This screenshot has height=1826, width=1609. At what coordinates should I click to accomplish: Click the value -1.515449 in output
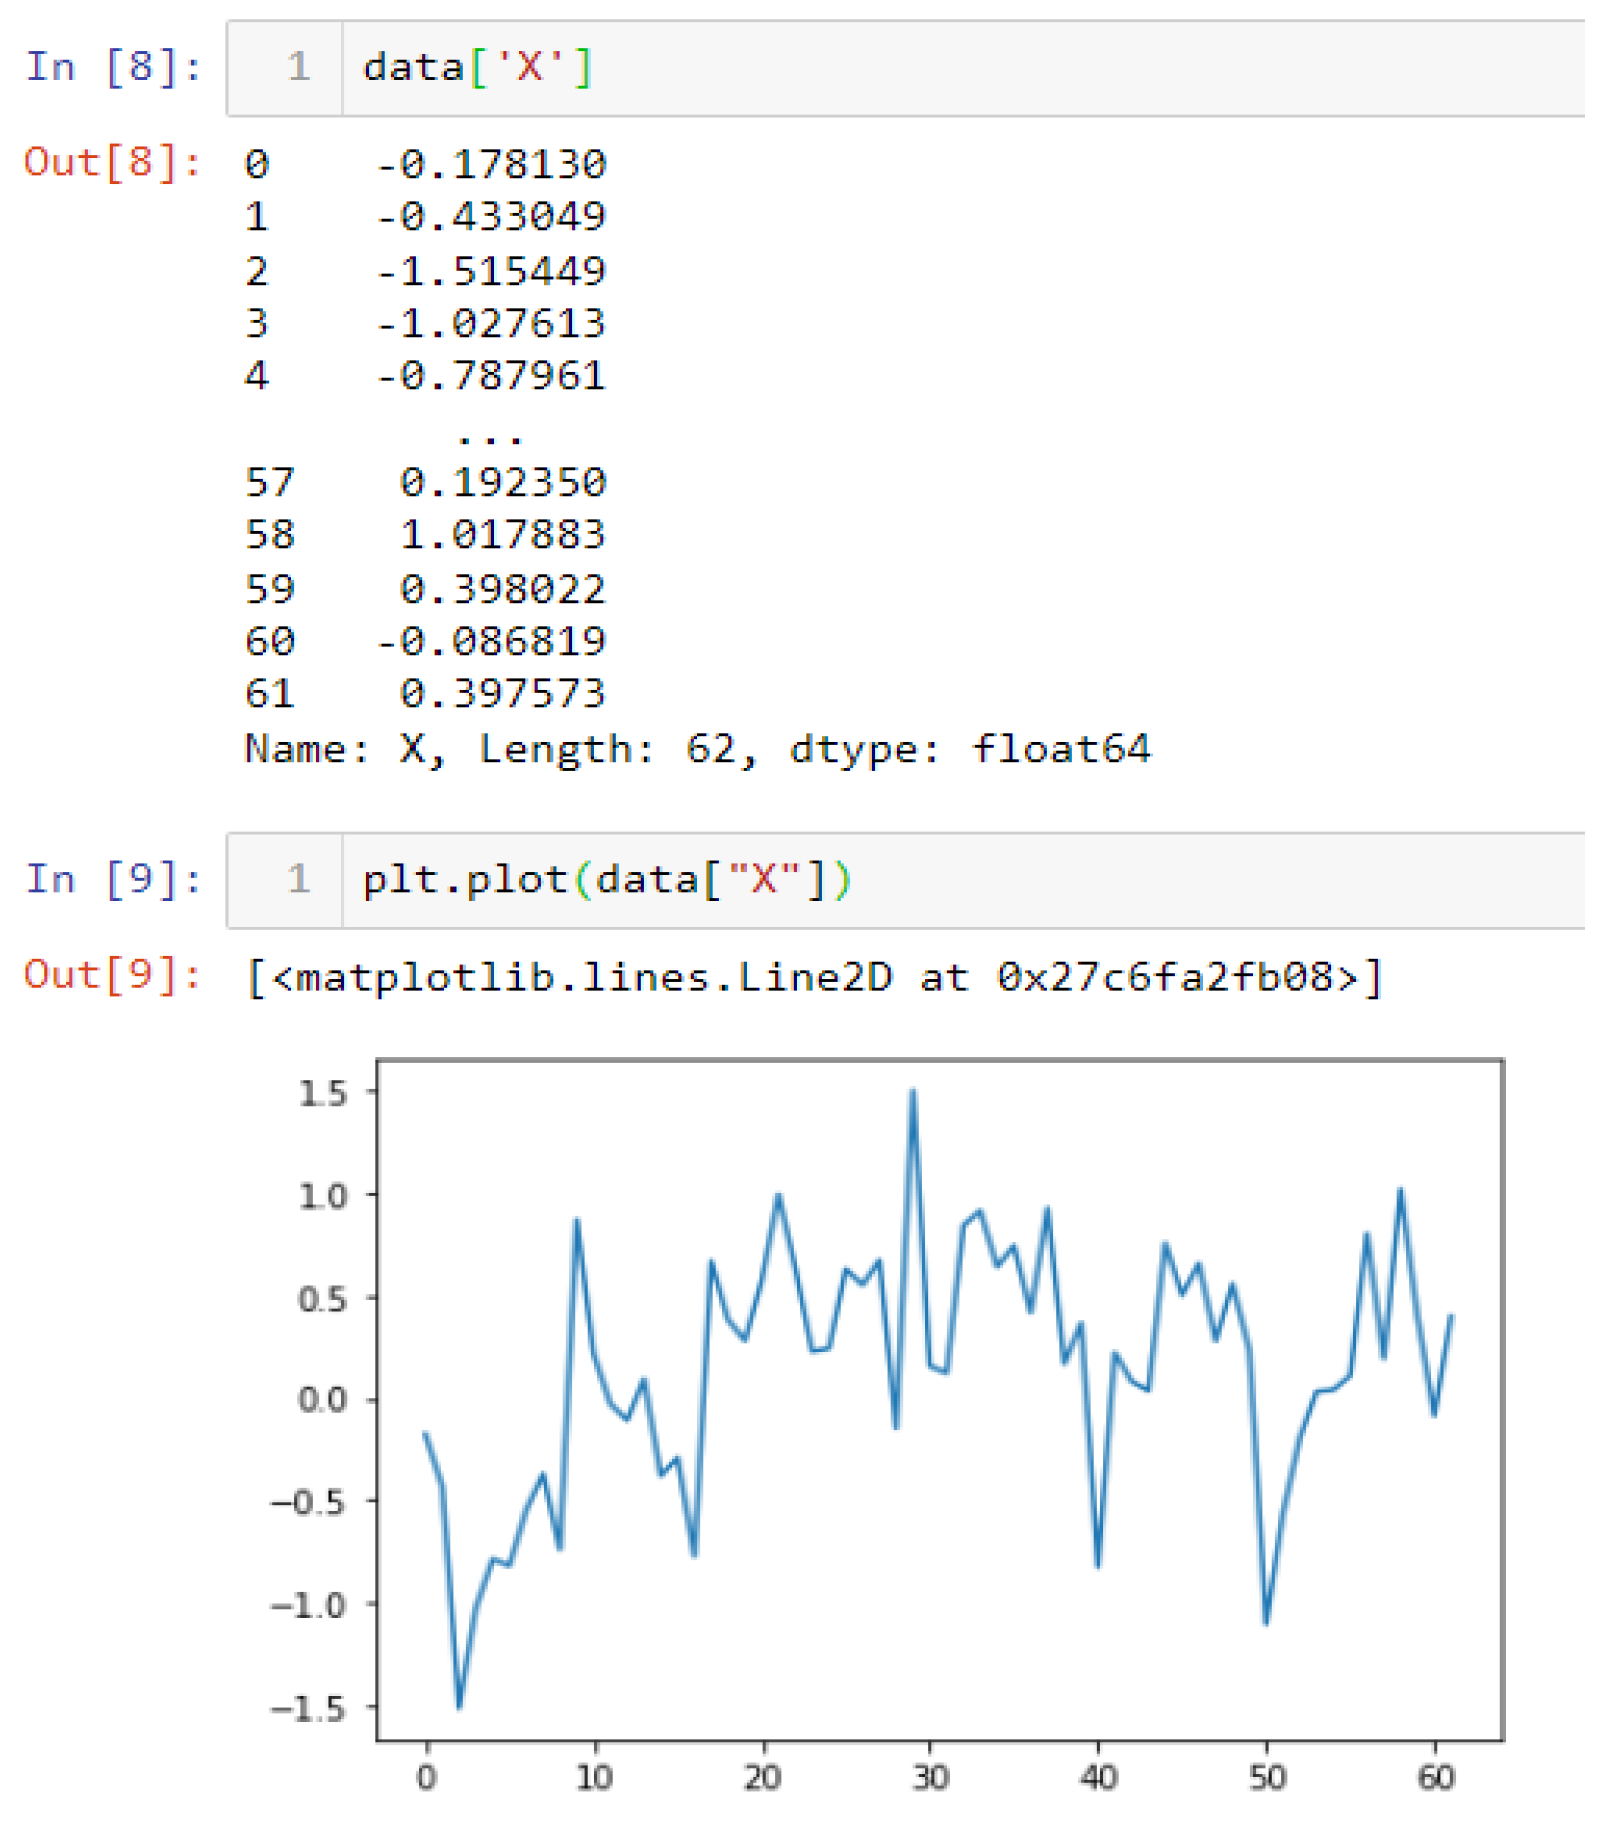click(490, 271)
